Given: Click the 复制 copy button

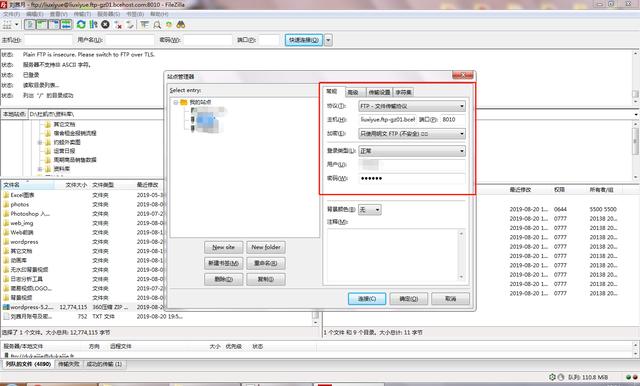Looking at the screenshot, I should pos(266,280).
